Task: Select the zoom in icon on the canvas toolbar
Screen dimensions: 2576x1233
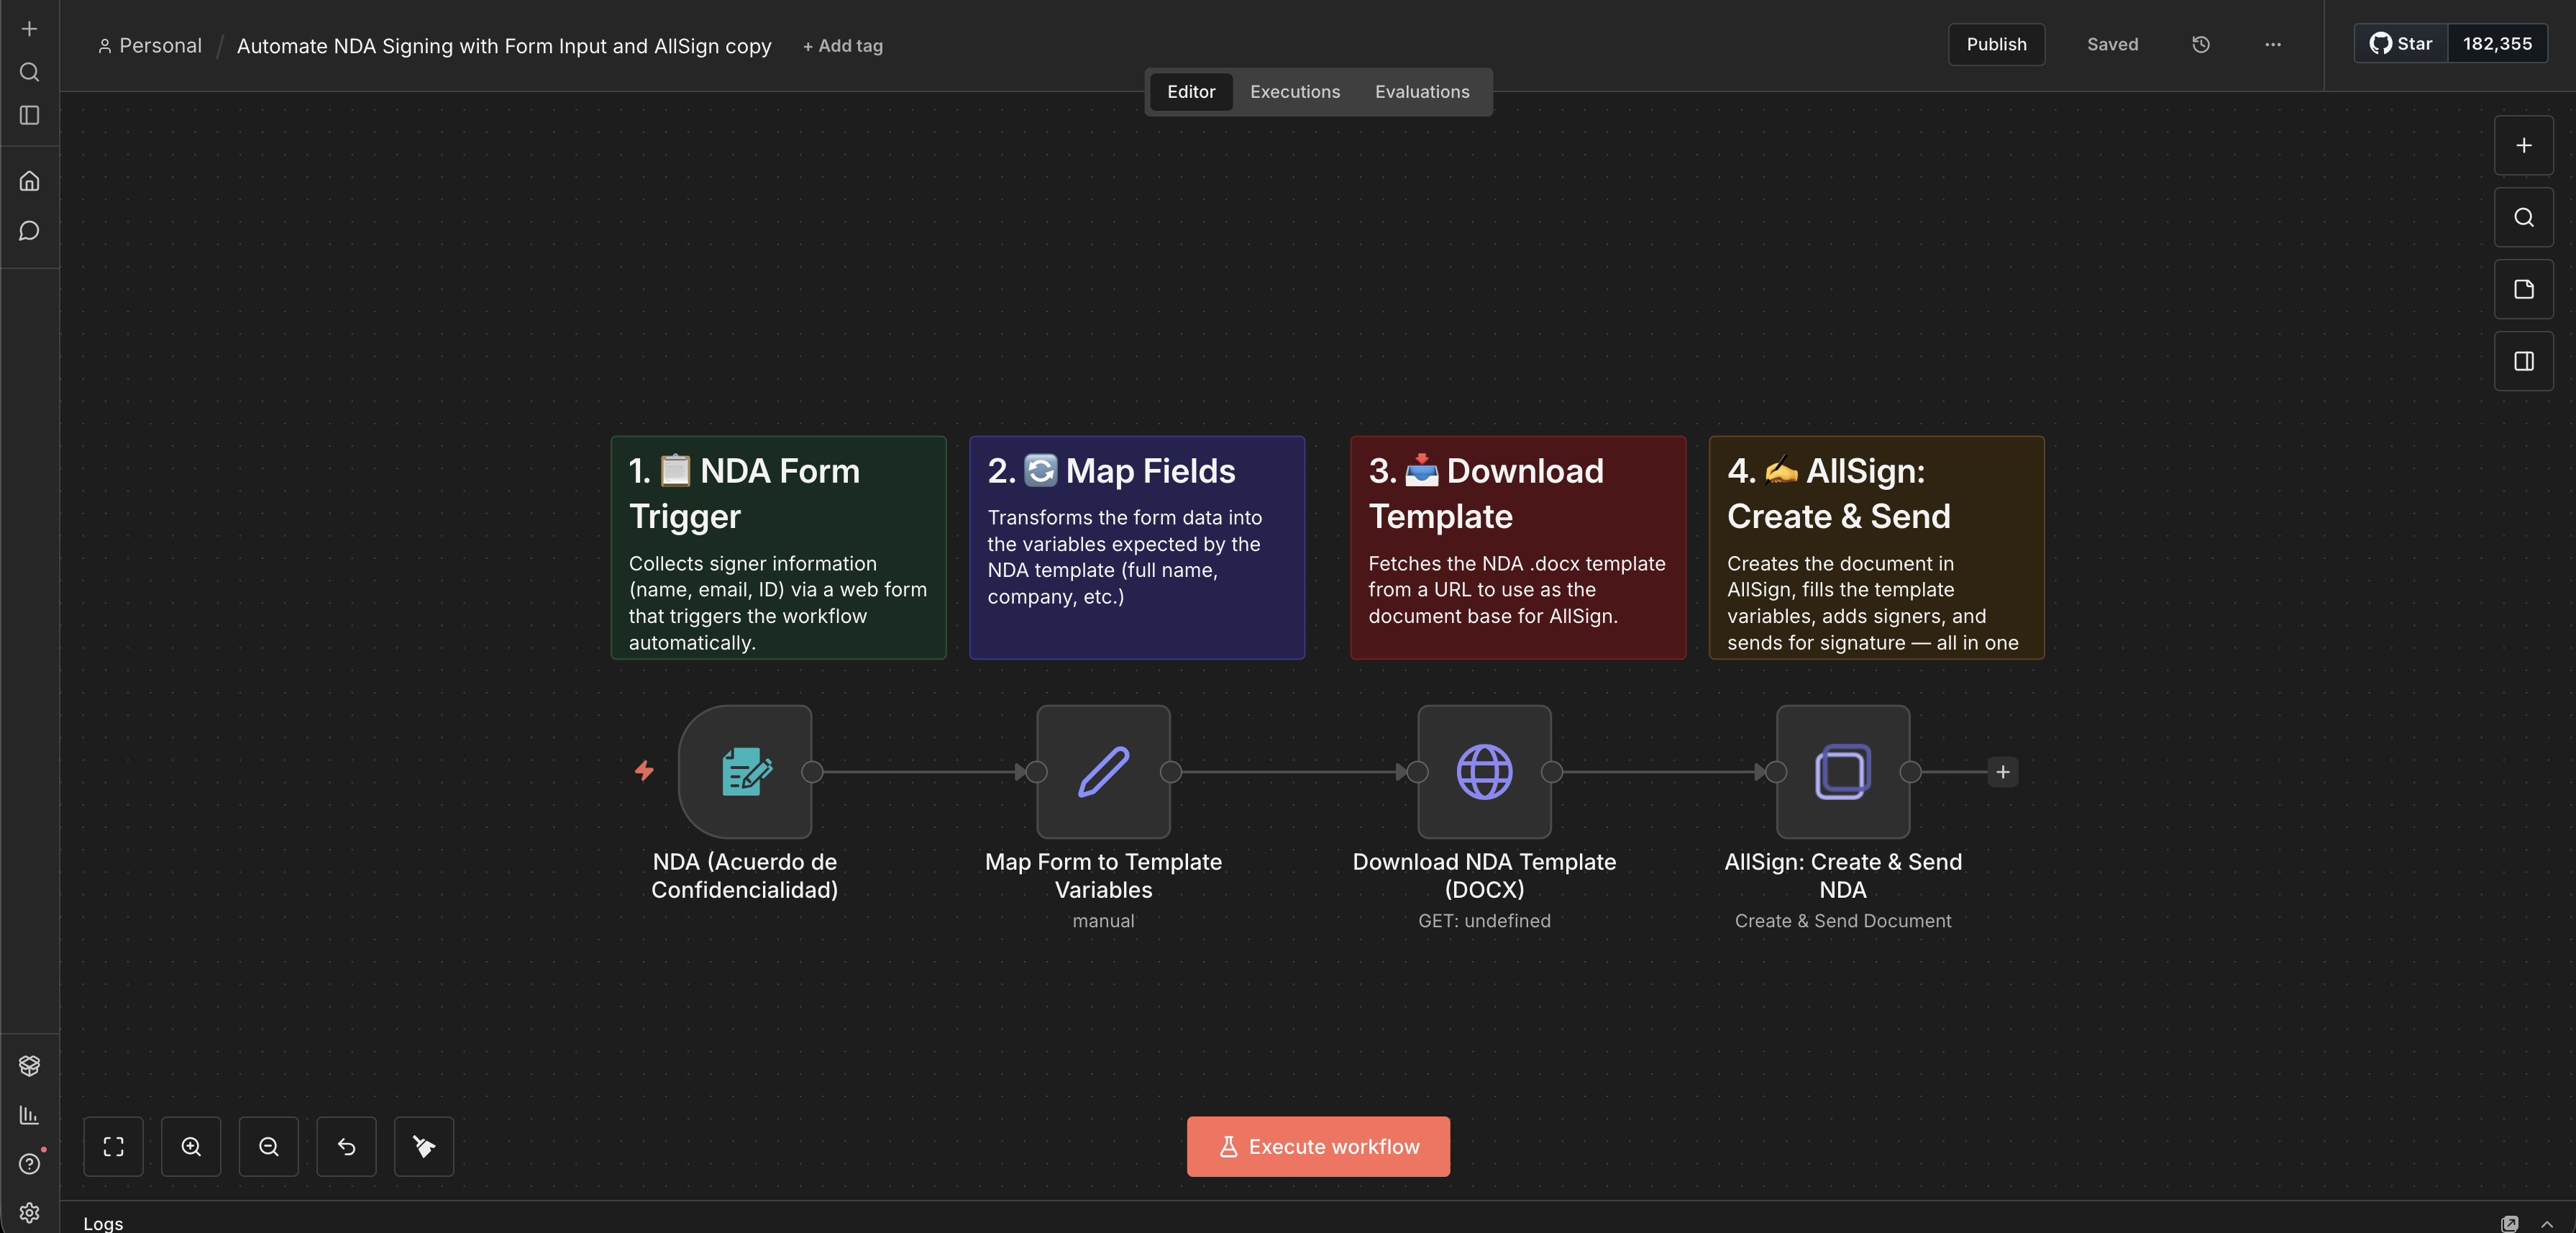Action: [x=190, y=1147]
